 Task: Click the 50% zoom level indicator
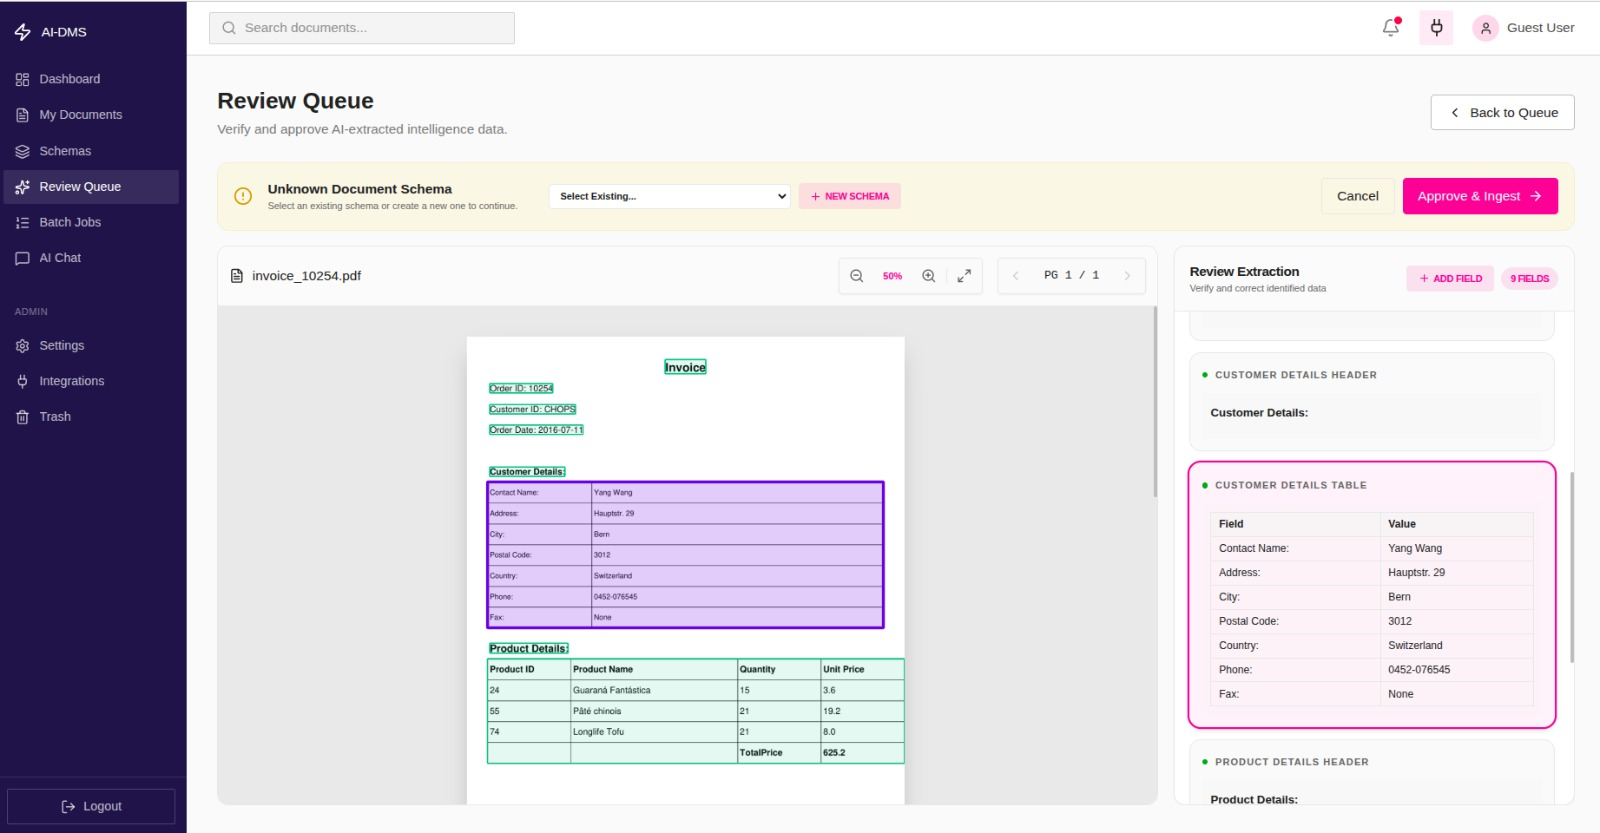[892, 276]
